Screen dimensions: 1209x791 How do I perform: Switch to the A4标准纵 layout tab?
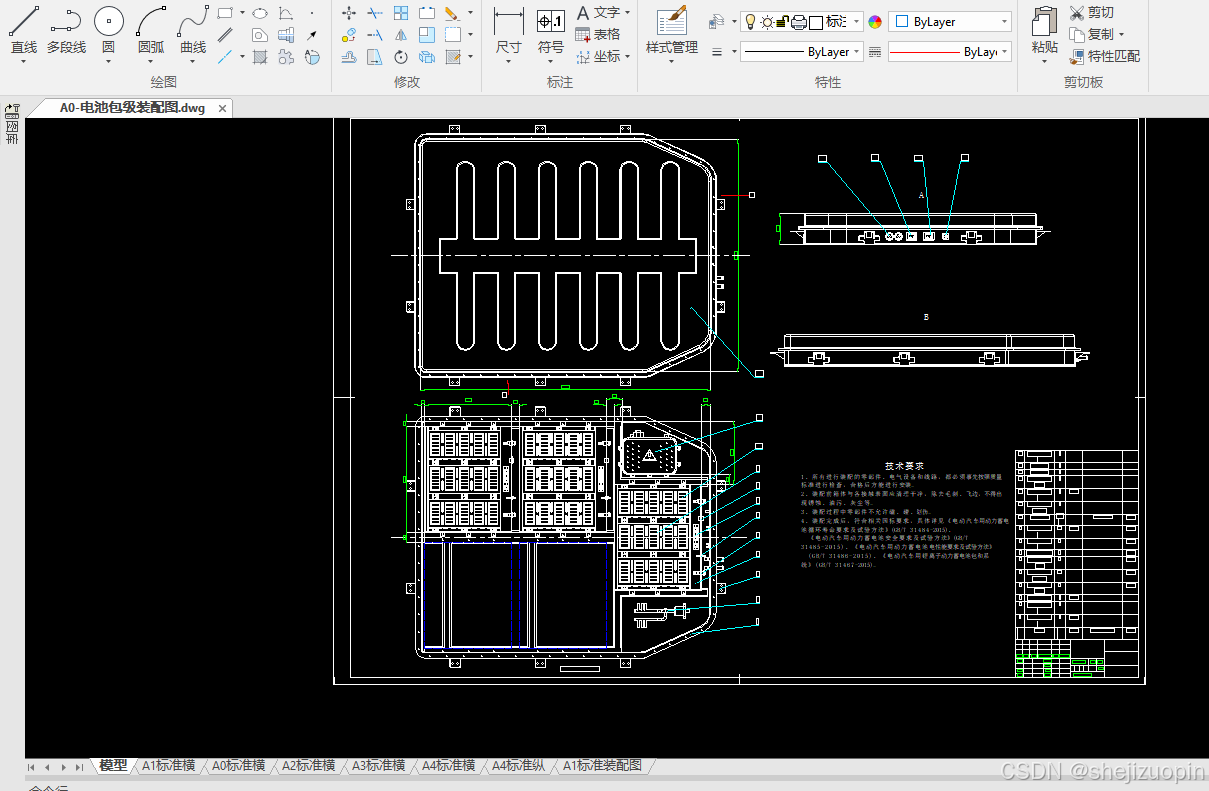pos(518,765)
